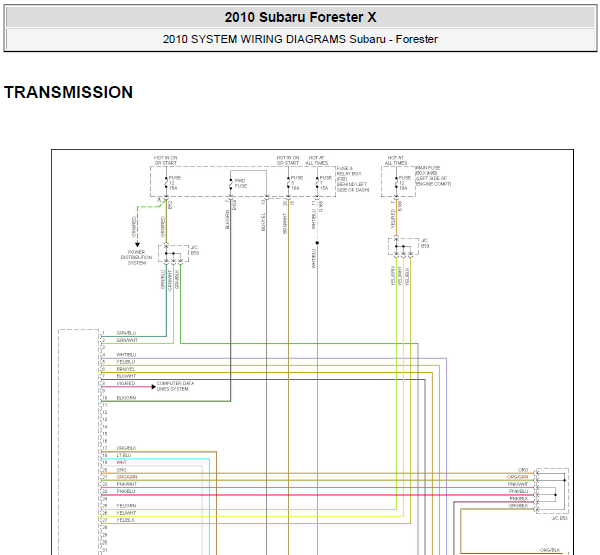Click "J/C B53" label near GRN/RED junction
This screenshot has width=600, height=555.
pos(195,250)
